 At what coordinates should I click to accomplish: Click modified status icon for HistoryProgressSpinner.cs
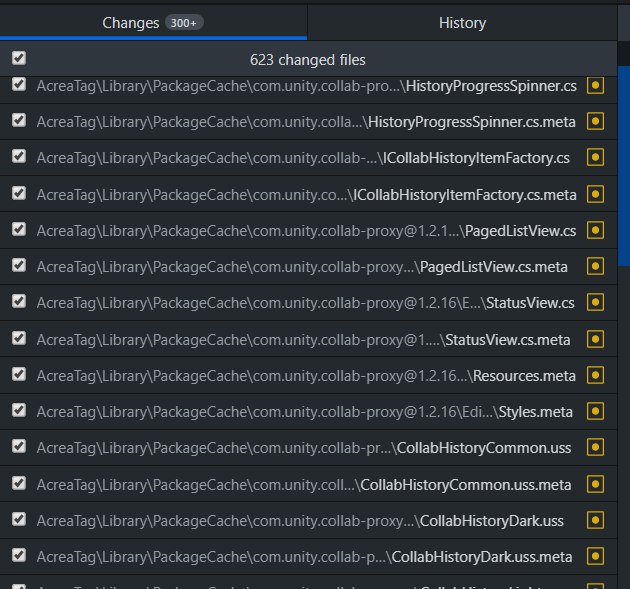[x=595, y=85]
